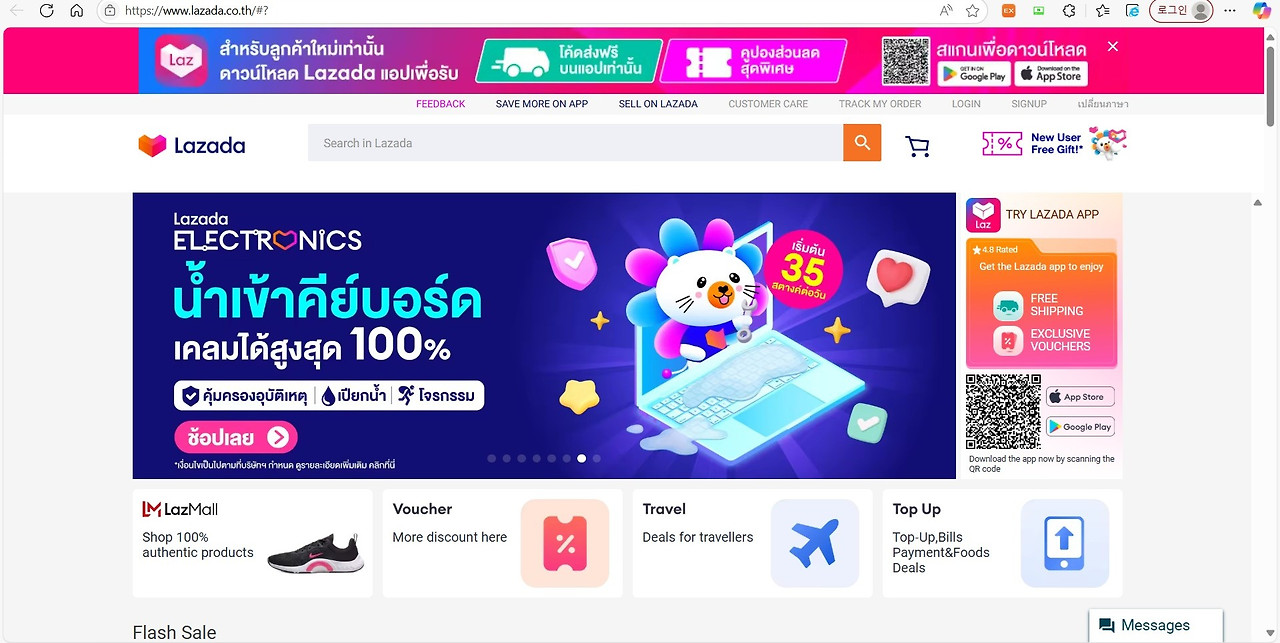Click the LOGIN link
The width and height of the screenshot is (1280, 643).
coord(966,104)
